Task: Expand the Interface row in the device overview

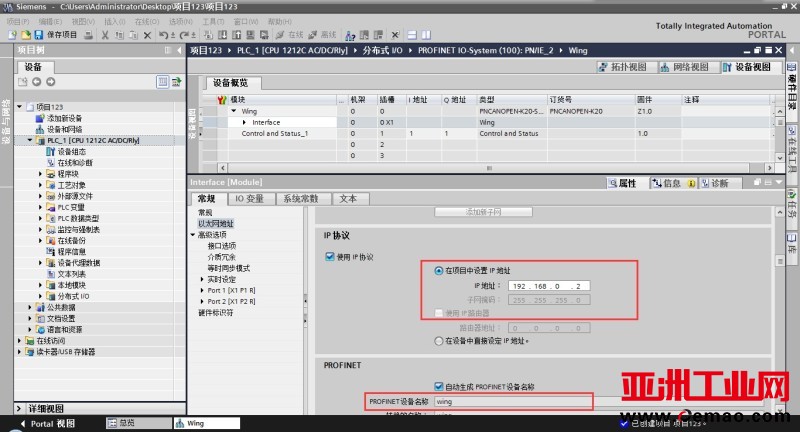Action: (244, 122)
